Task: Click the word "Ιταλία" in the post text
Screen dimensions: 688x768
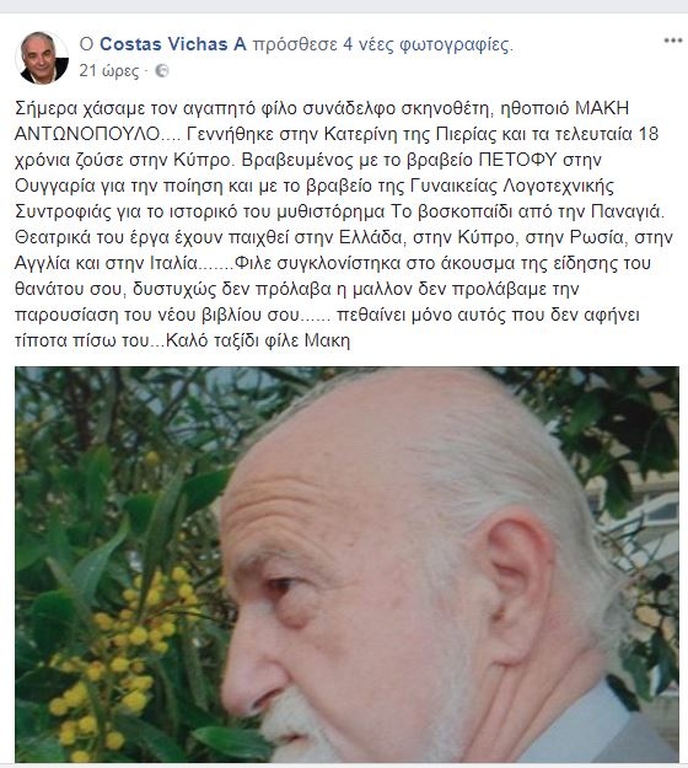Action: point(174,263)
